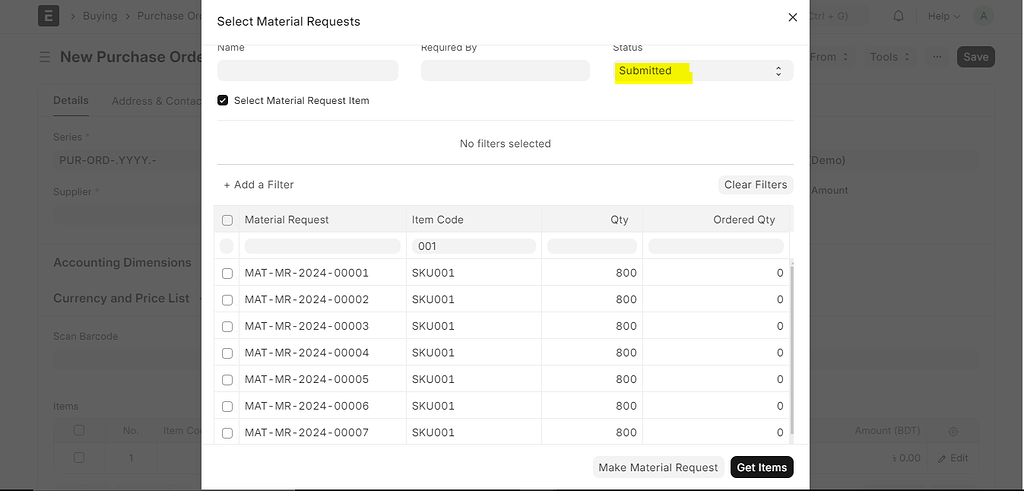1024x491 pixels.
Task: Click the Get Items button
Action: [x=761, y=467]
